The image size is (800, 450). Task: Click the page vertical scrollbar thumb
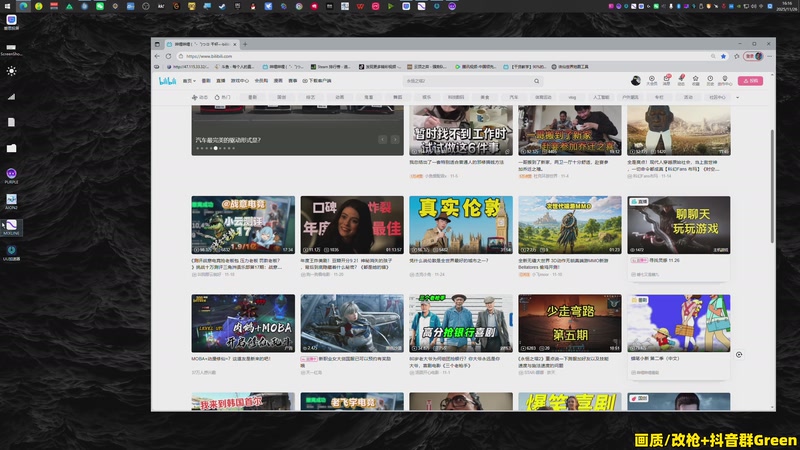coord(772,186)
